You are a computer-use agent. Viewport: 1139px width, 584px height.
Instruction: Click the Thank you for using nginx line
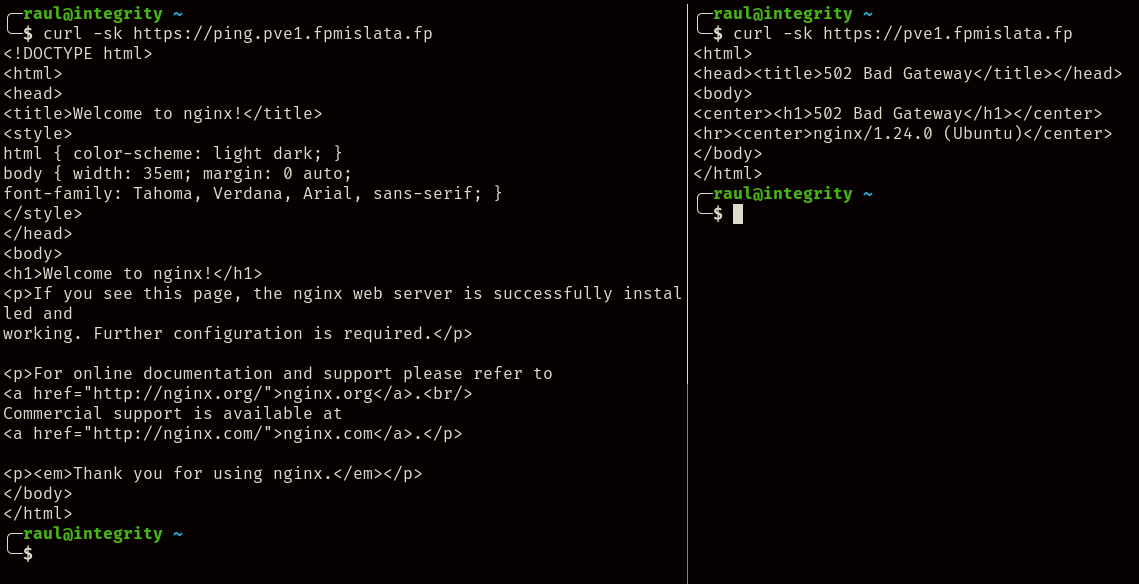212,474
